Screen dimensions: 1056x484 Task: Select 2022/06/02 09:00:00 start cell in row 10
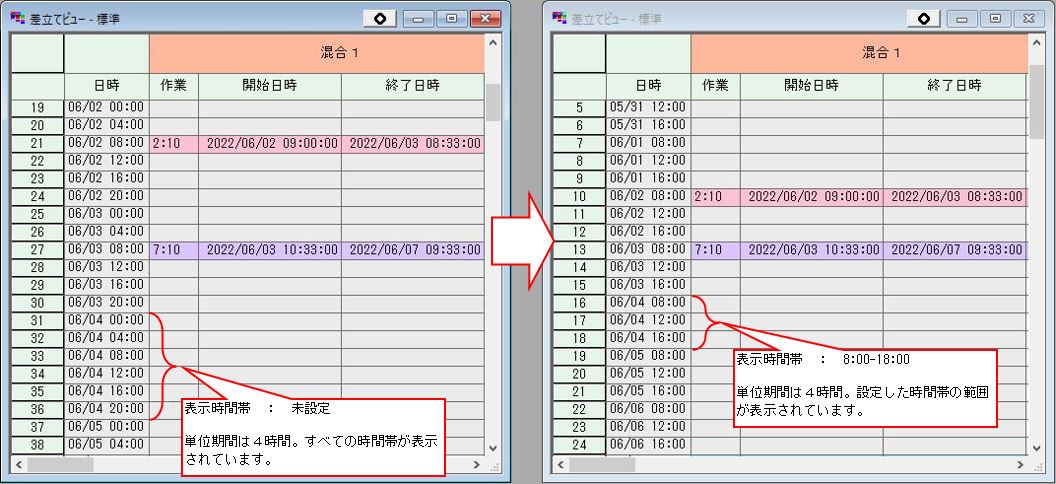point(812,197)
